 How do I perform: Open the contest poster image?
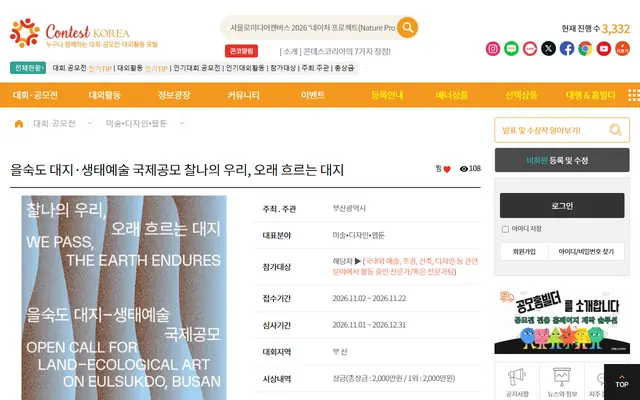click(x=124, y=298)
